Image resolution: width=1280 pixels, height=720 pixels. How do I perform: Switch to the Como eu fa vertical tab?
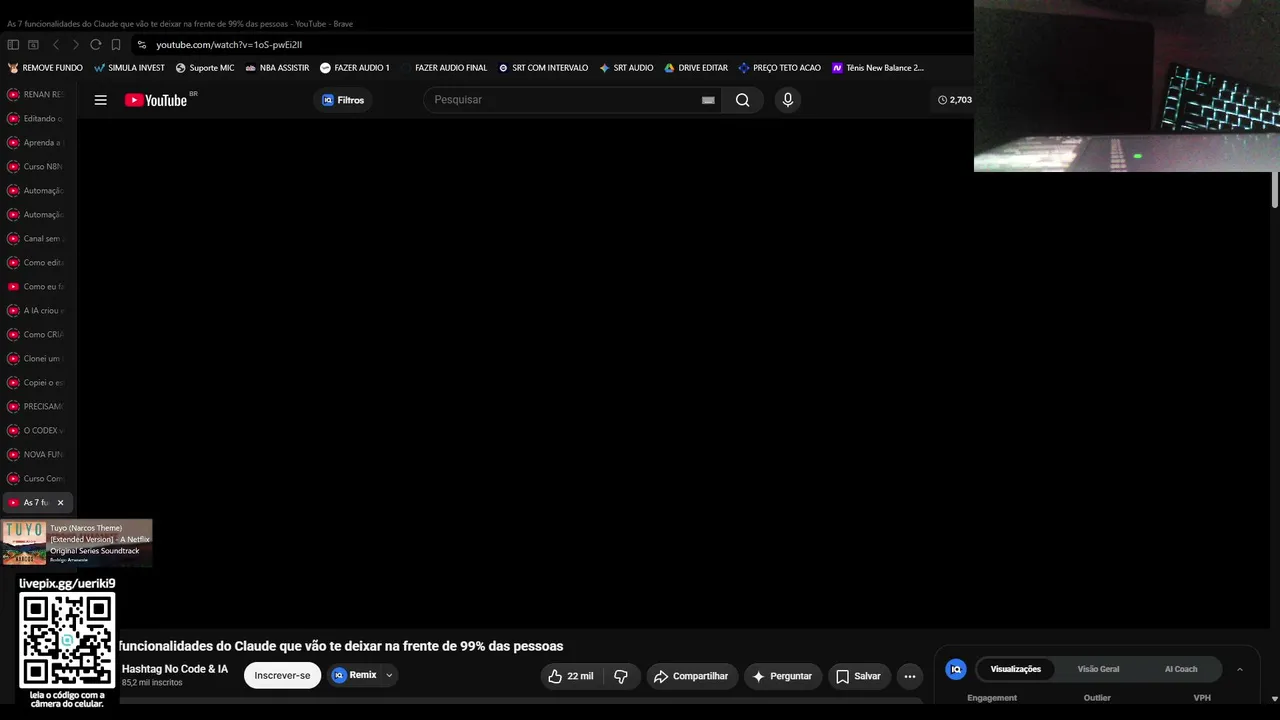[x=38, y=286]
